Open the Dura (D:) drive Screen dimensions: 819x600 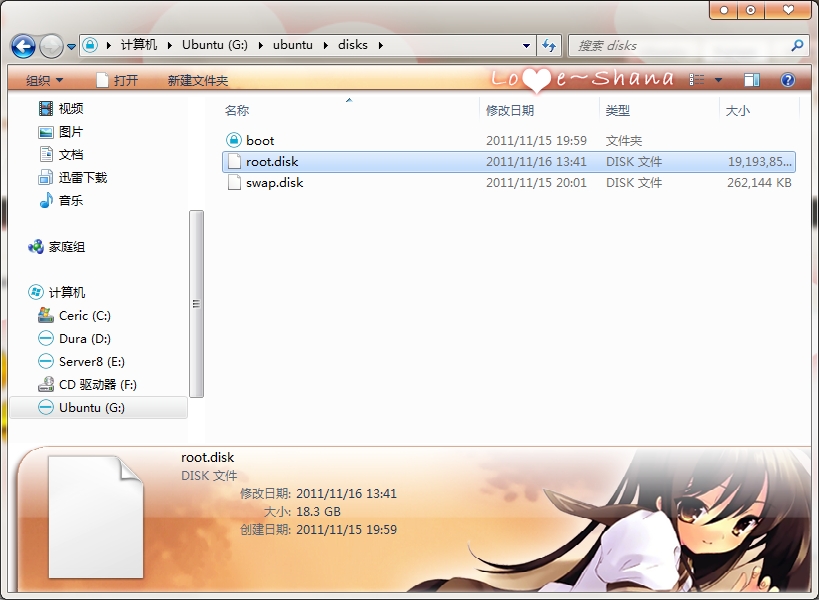[85, 338]
